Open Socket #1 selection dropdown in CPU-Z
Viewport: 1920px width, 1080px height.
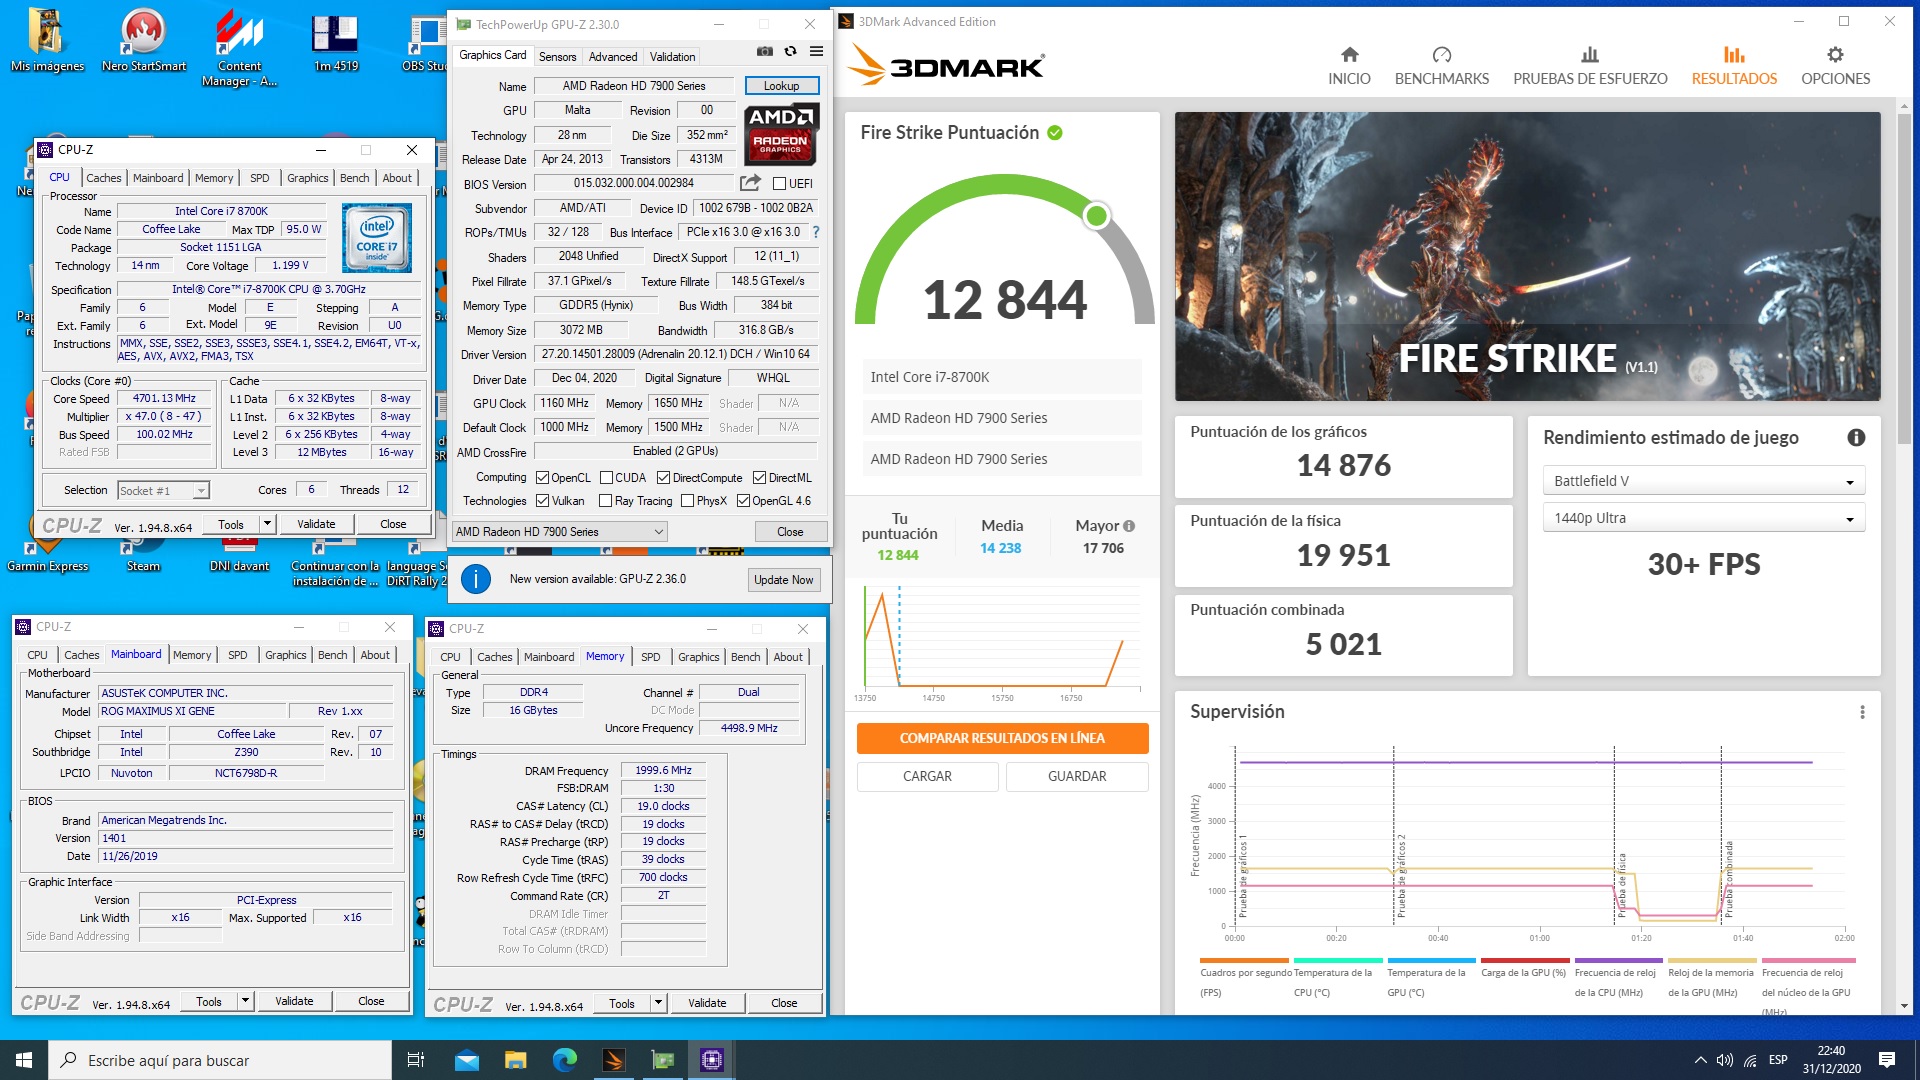(163, 491)
